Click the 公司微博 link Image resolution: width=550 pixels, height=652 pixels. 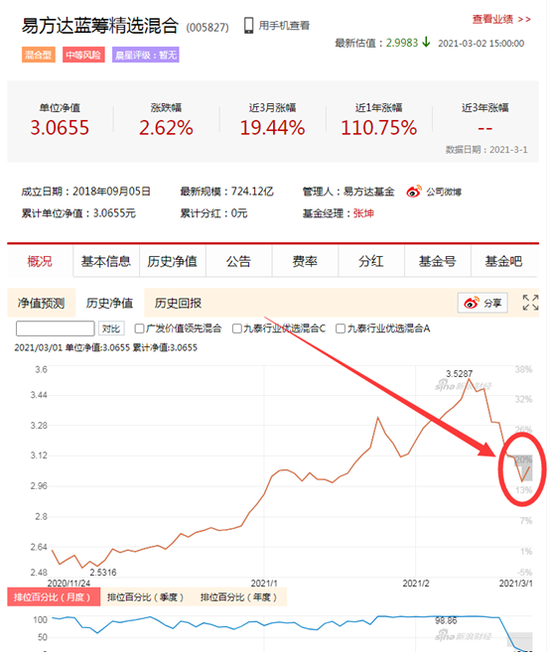pos(444,192)
